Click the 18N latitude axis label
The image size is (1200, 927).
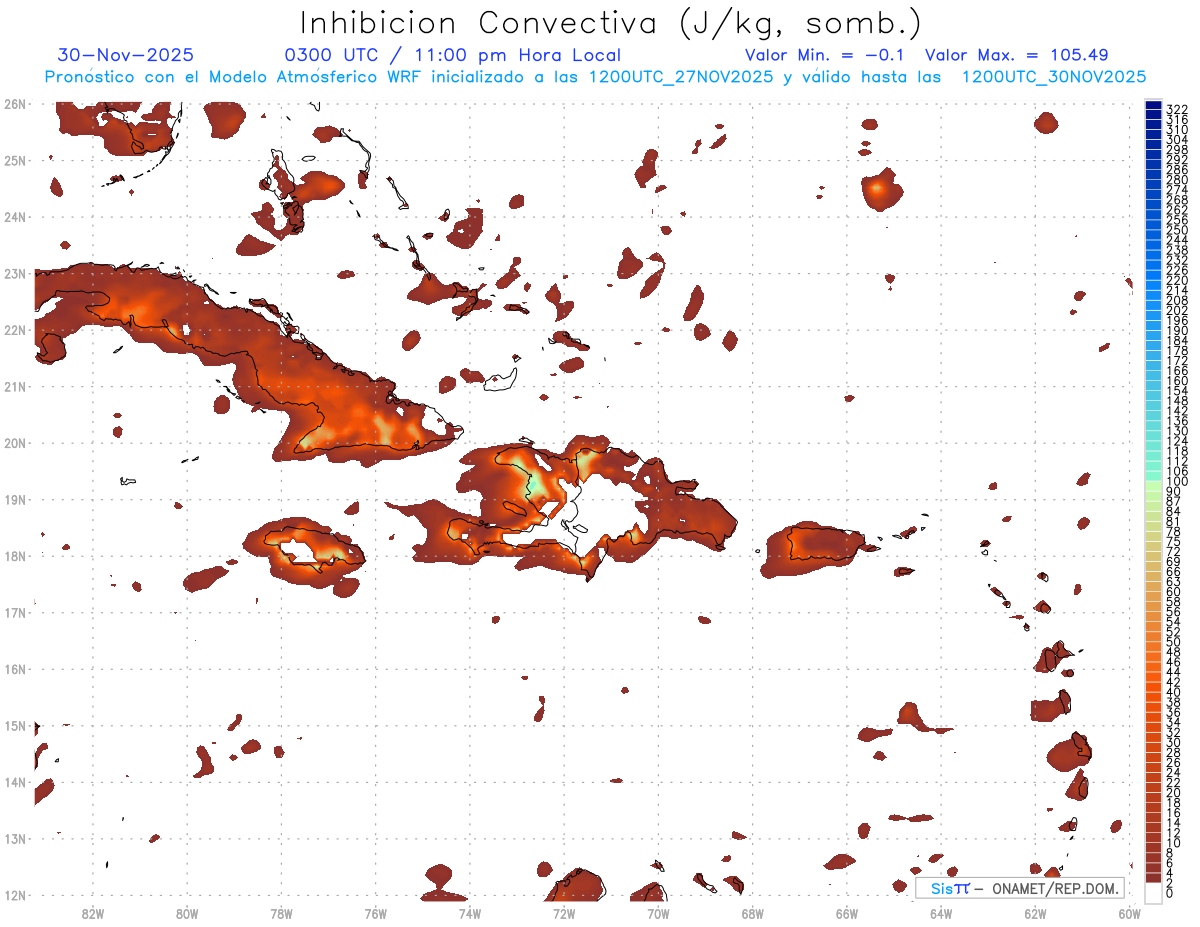[15, 556]
